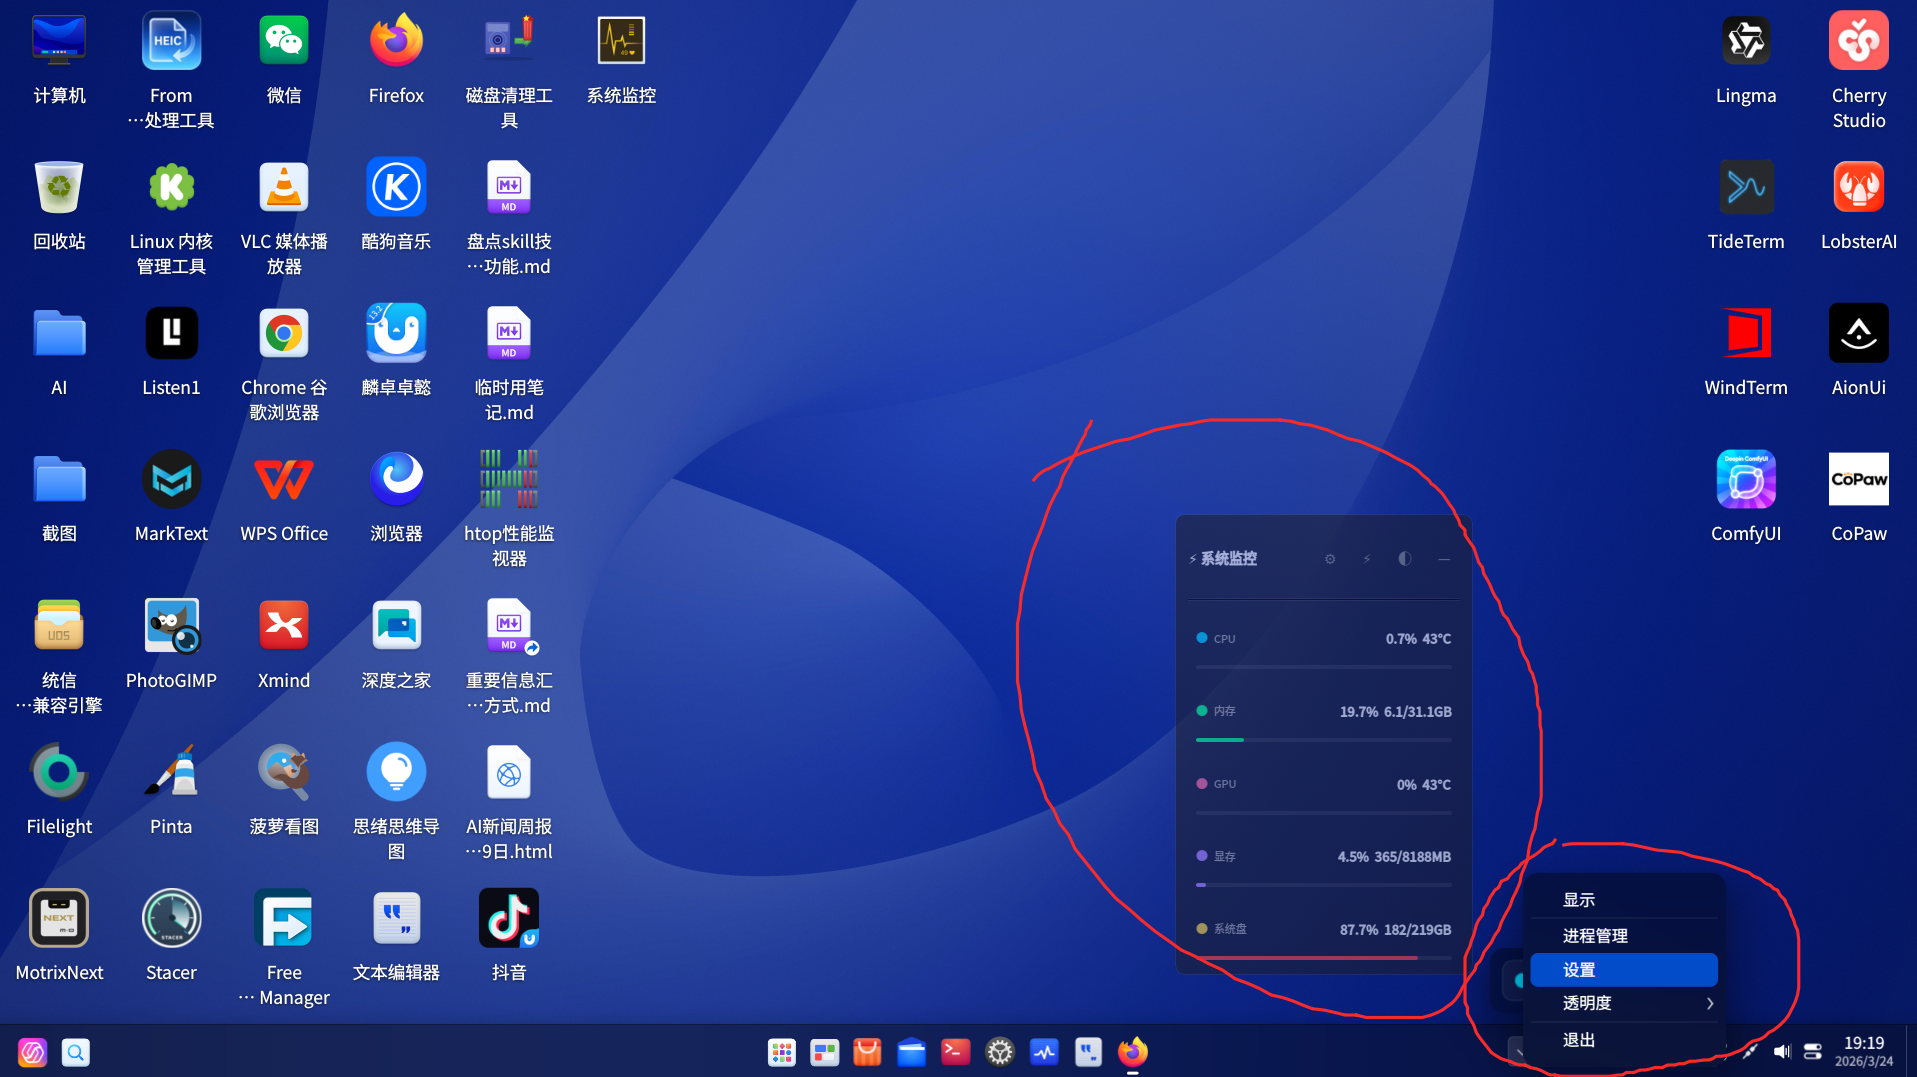
Task: Expand the taskbar tray chevron
Action: (x=1522, y=1050)
